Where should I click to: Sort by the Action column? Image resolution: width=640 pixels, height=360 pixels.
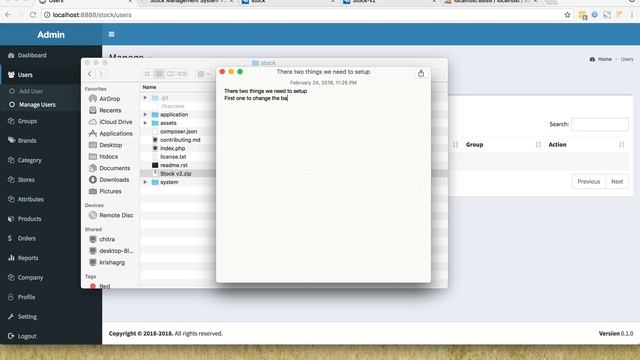coord(586,144)
